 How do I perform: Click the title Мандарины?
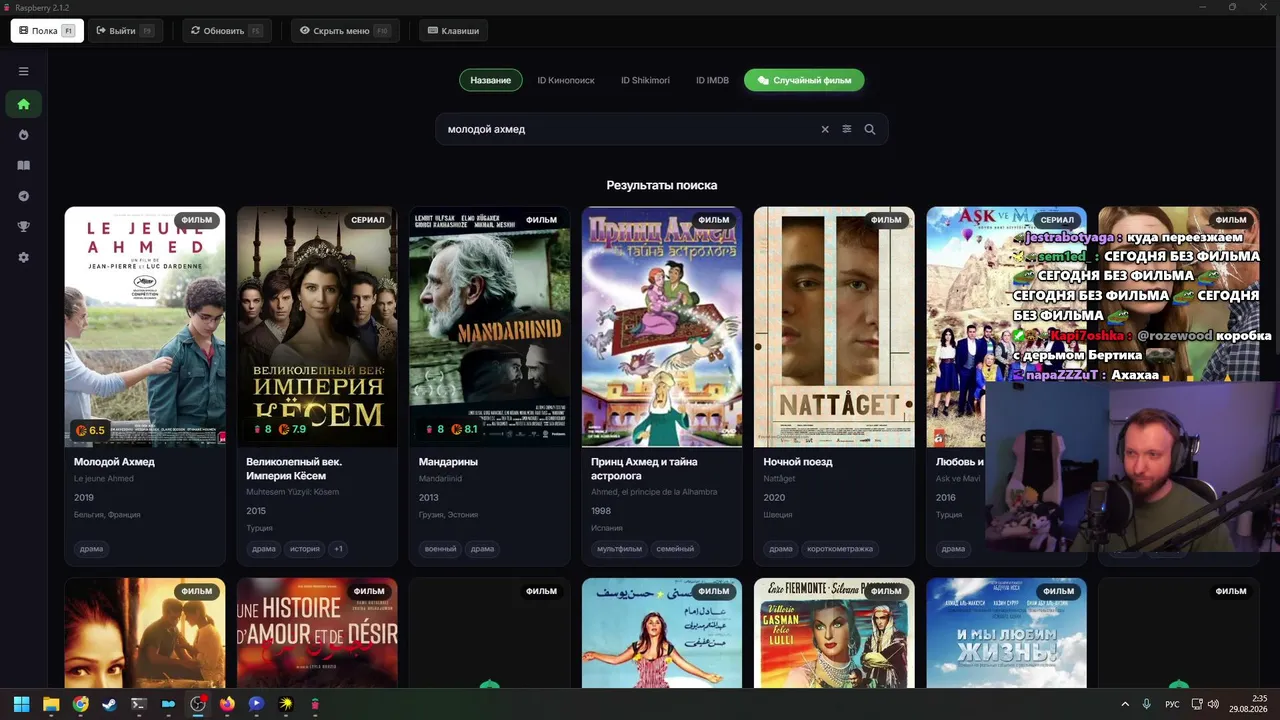click(x=448, y=462)
